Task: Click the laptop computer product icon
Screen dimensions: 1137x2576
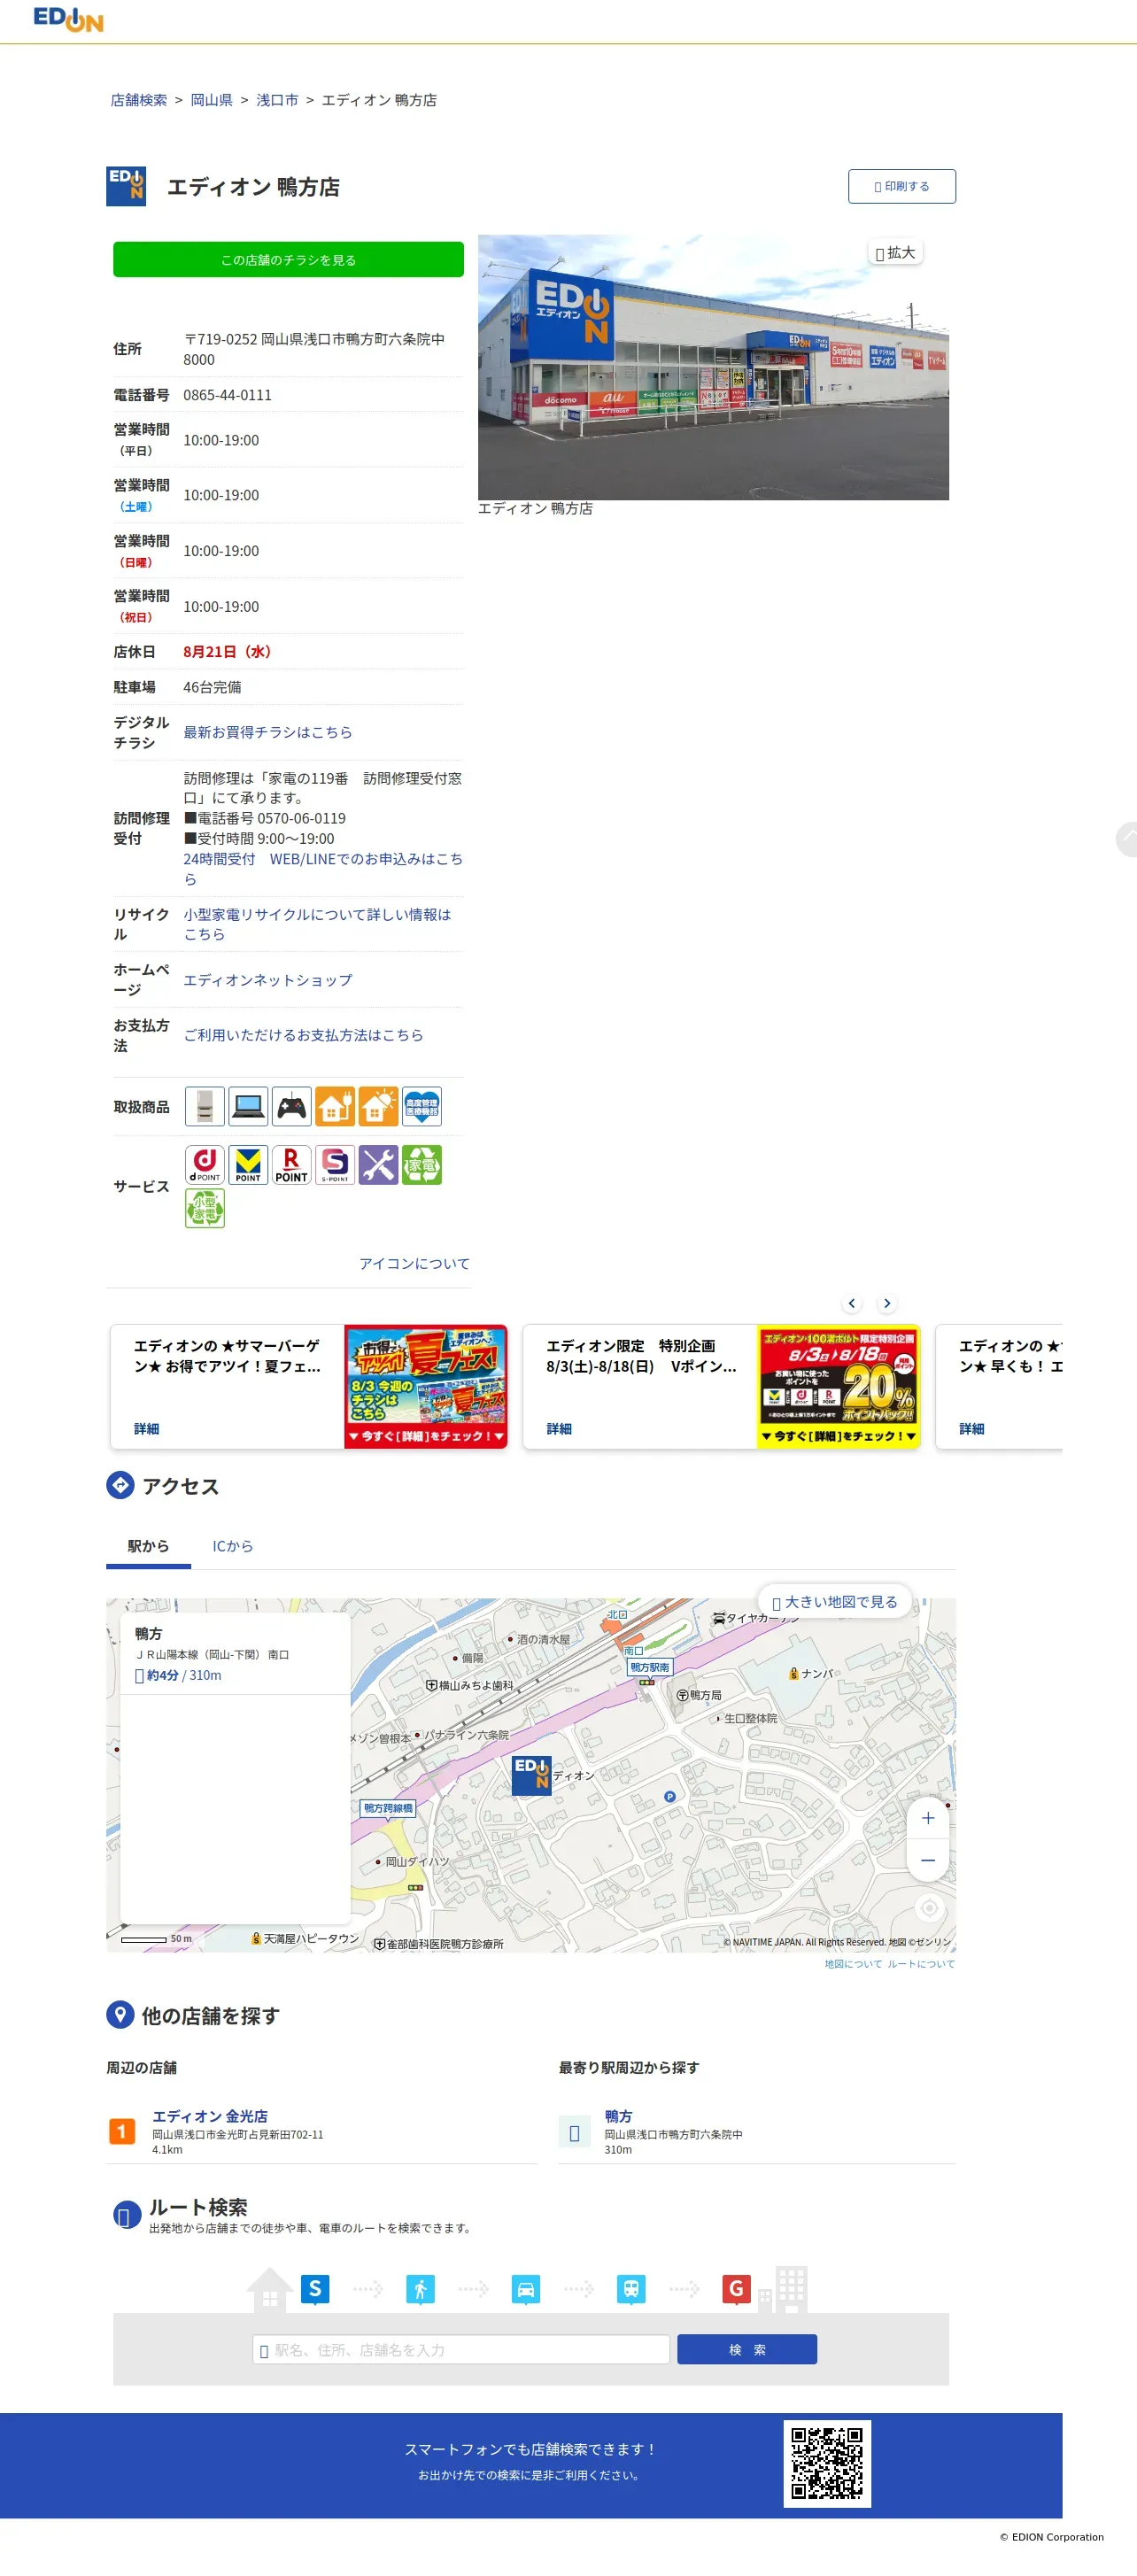Action: 248,1106
